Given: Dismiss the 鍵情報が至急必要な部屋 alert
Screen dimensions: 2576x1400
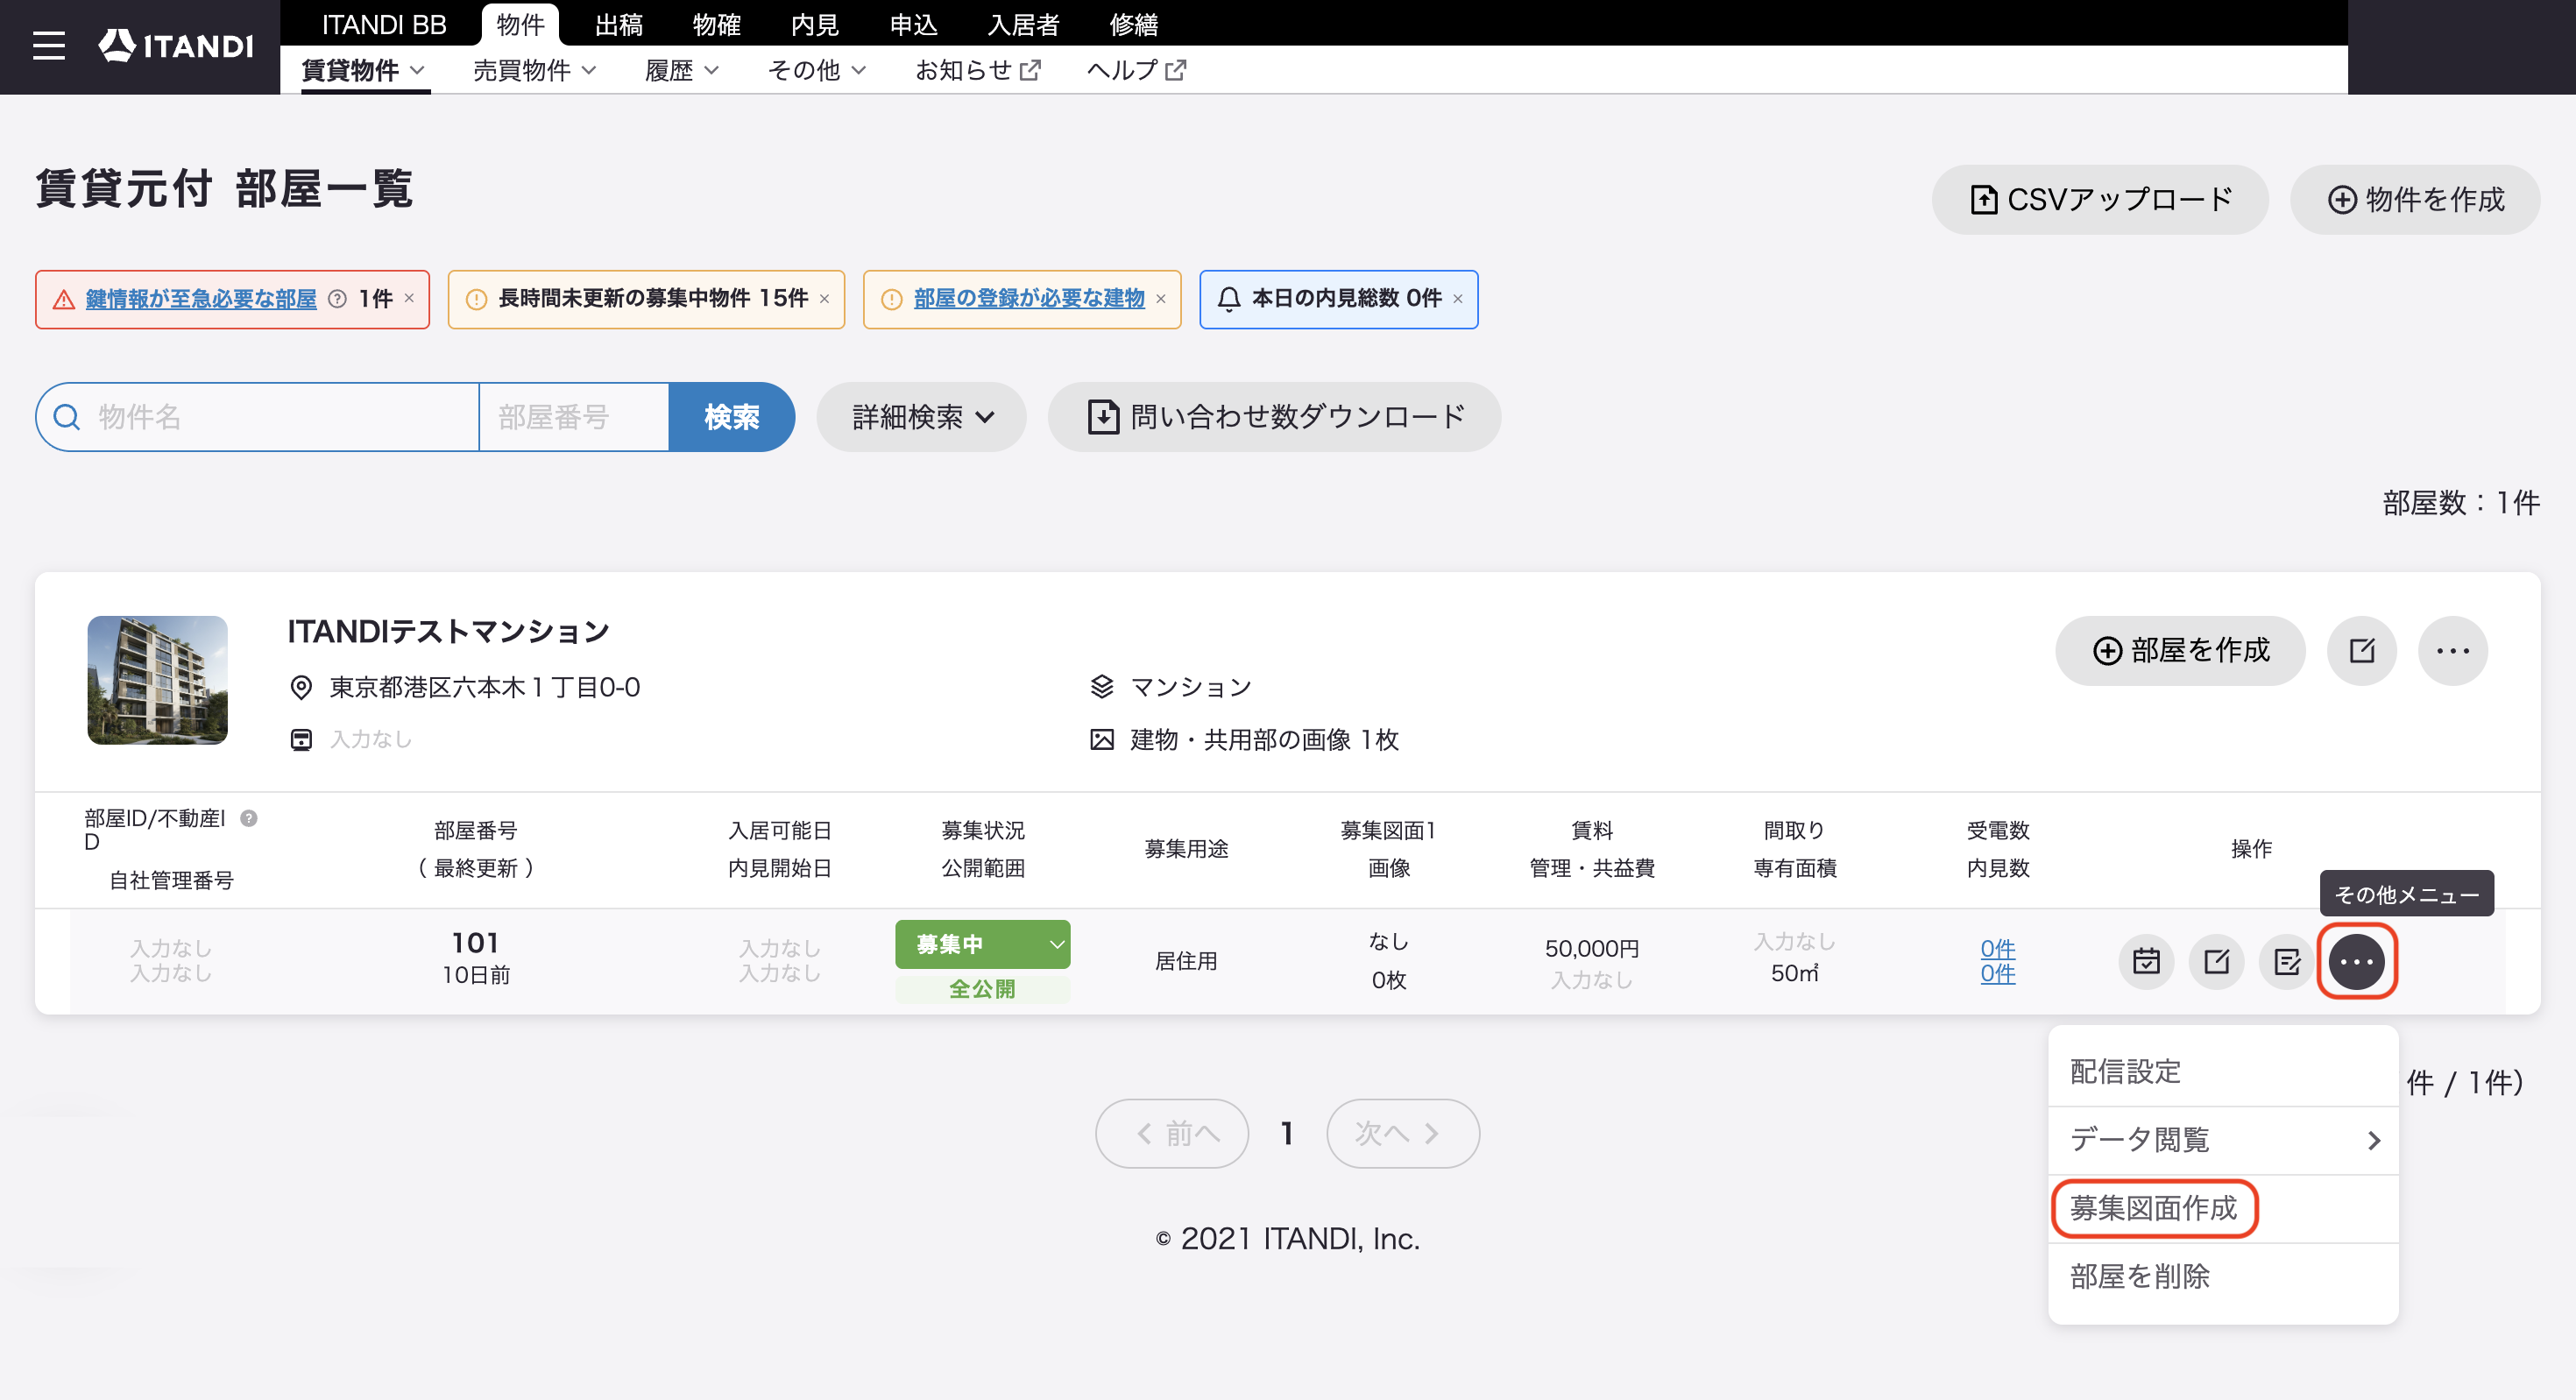Looking at the screenshot, I should 409,298.
